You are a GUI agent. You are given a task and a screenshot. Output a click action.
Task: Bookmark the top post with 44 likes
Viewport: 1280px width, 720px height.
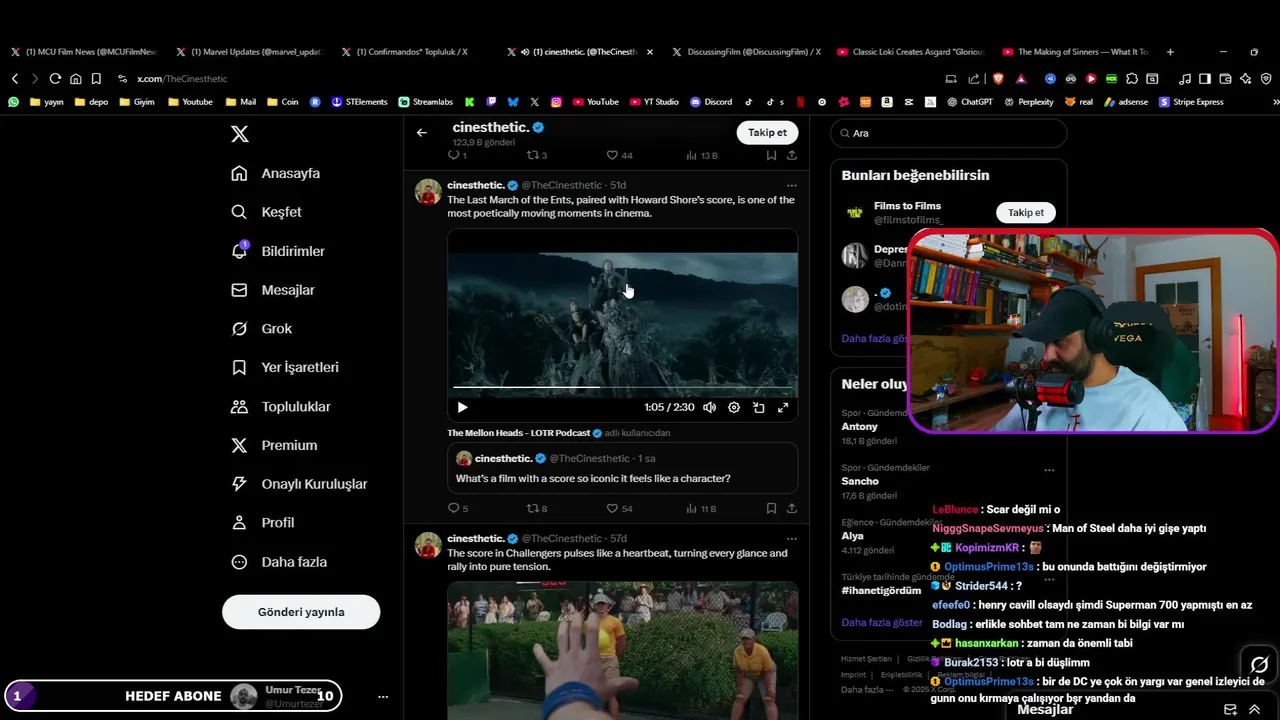pos(771,155)
